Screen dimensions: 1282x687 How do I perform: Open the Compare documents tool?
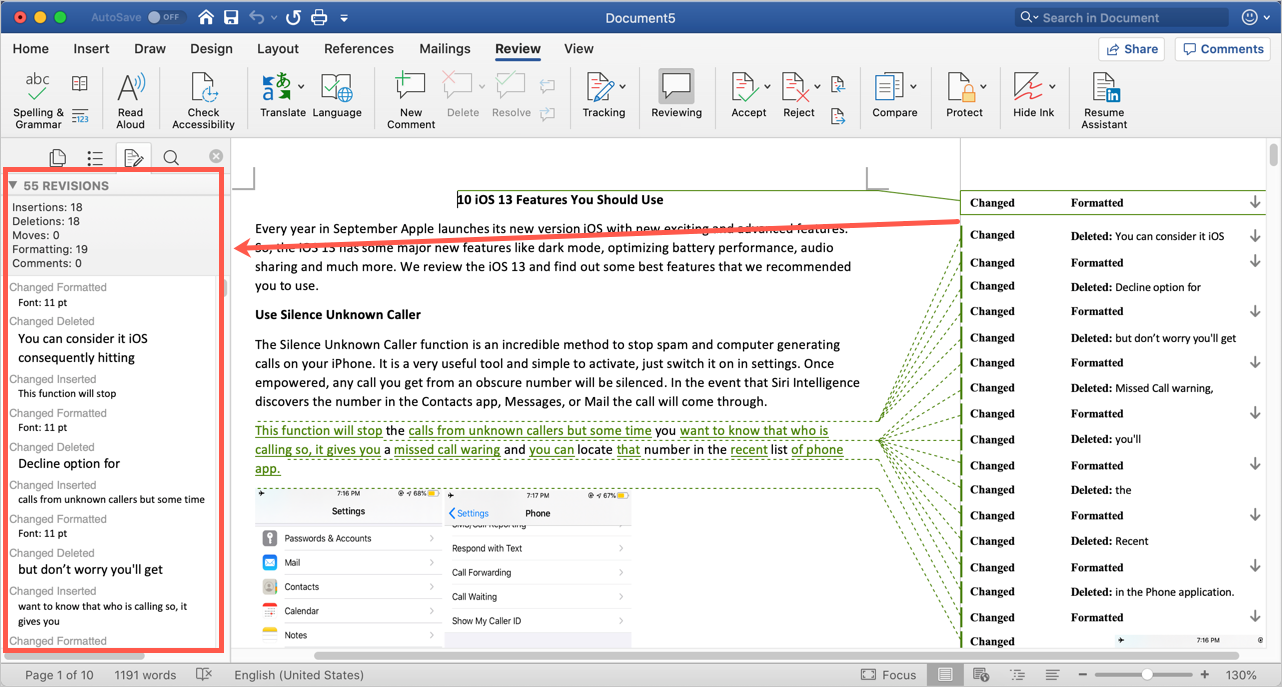(894, 89)
